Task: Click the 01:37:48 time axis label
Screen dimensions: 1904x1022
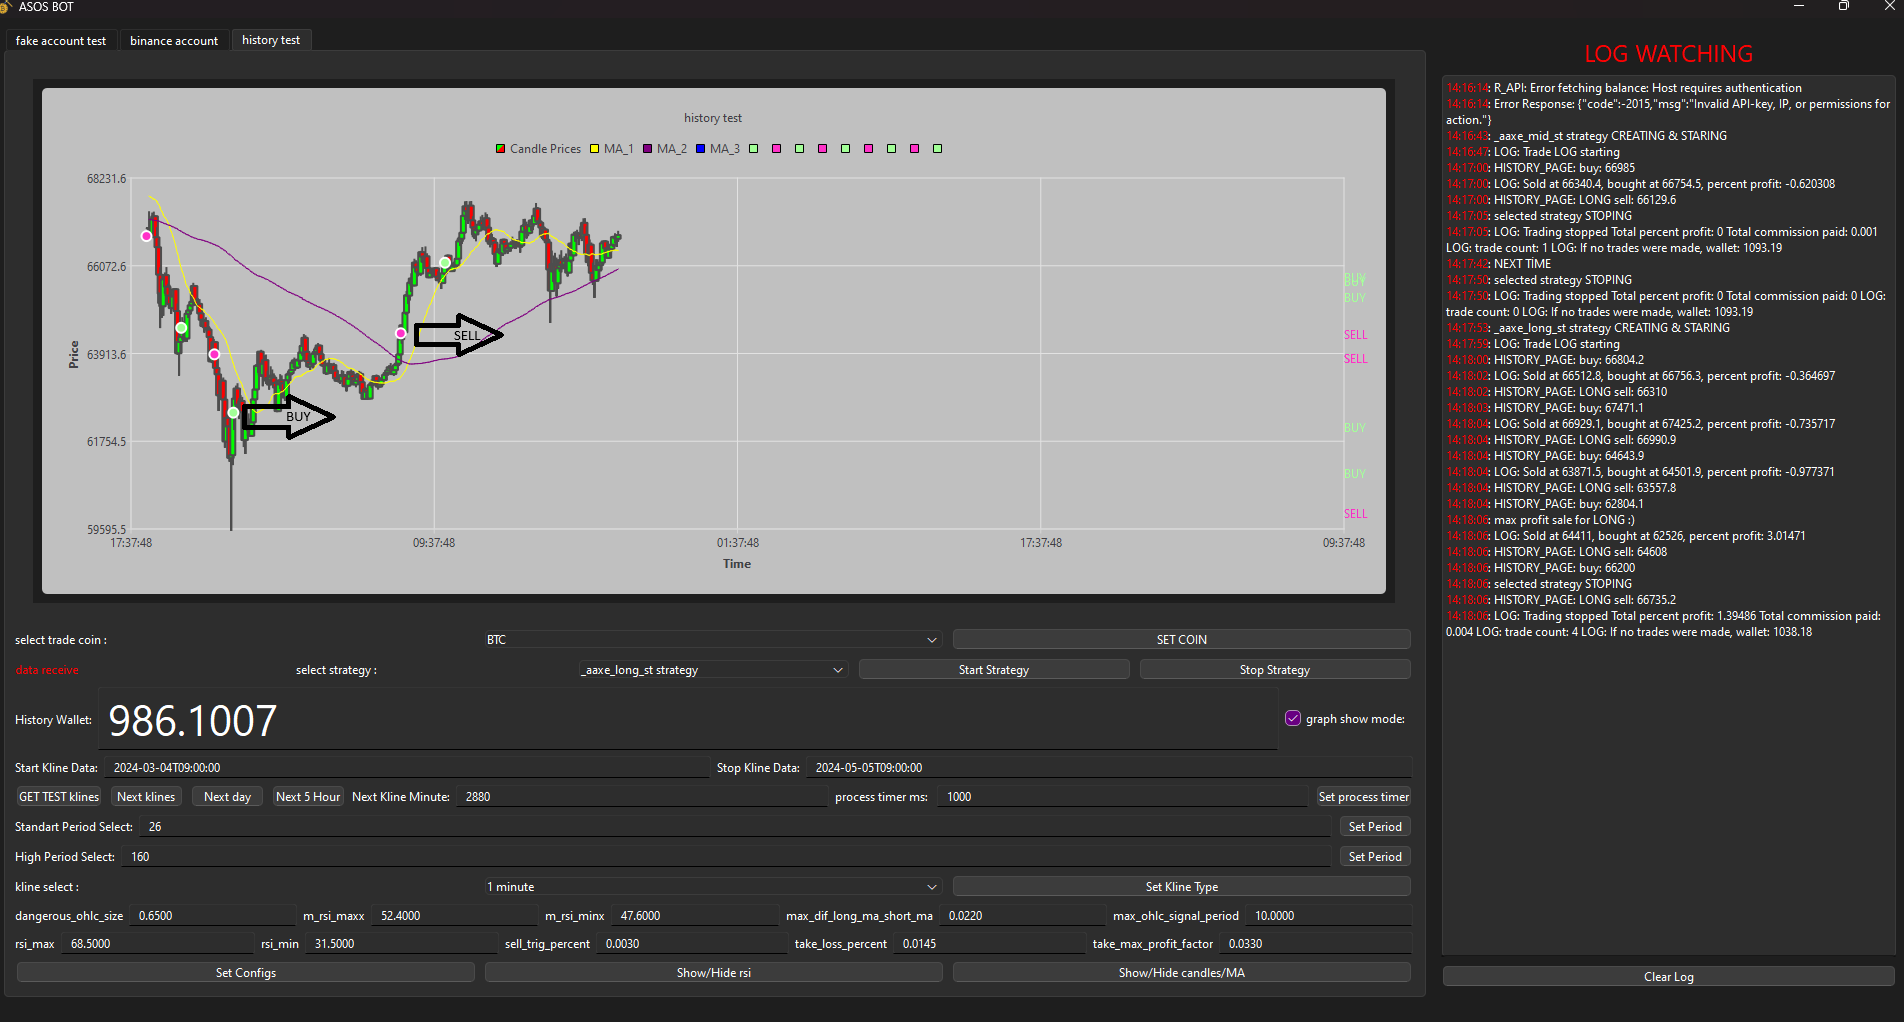Action: [738, 543]
